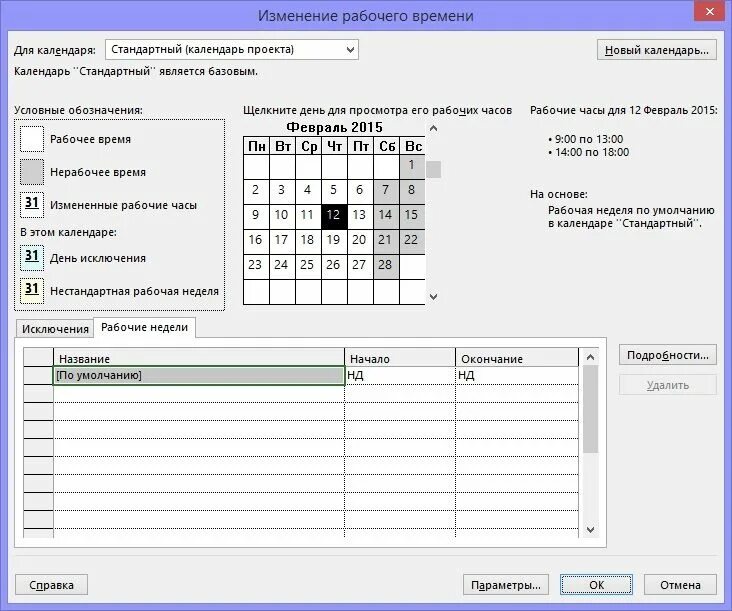Click the Пн column header

point(256,146)
